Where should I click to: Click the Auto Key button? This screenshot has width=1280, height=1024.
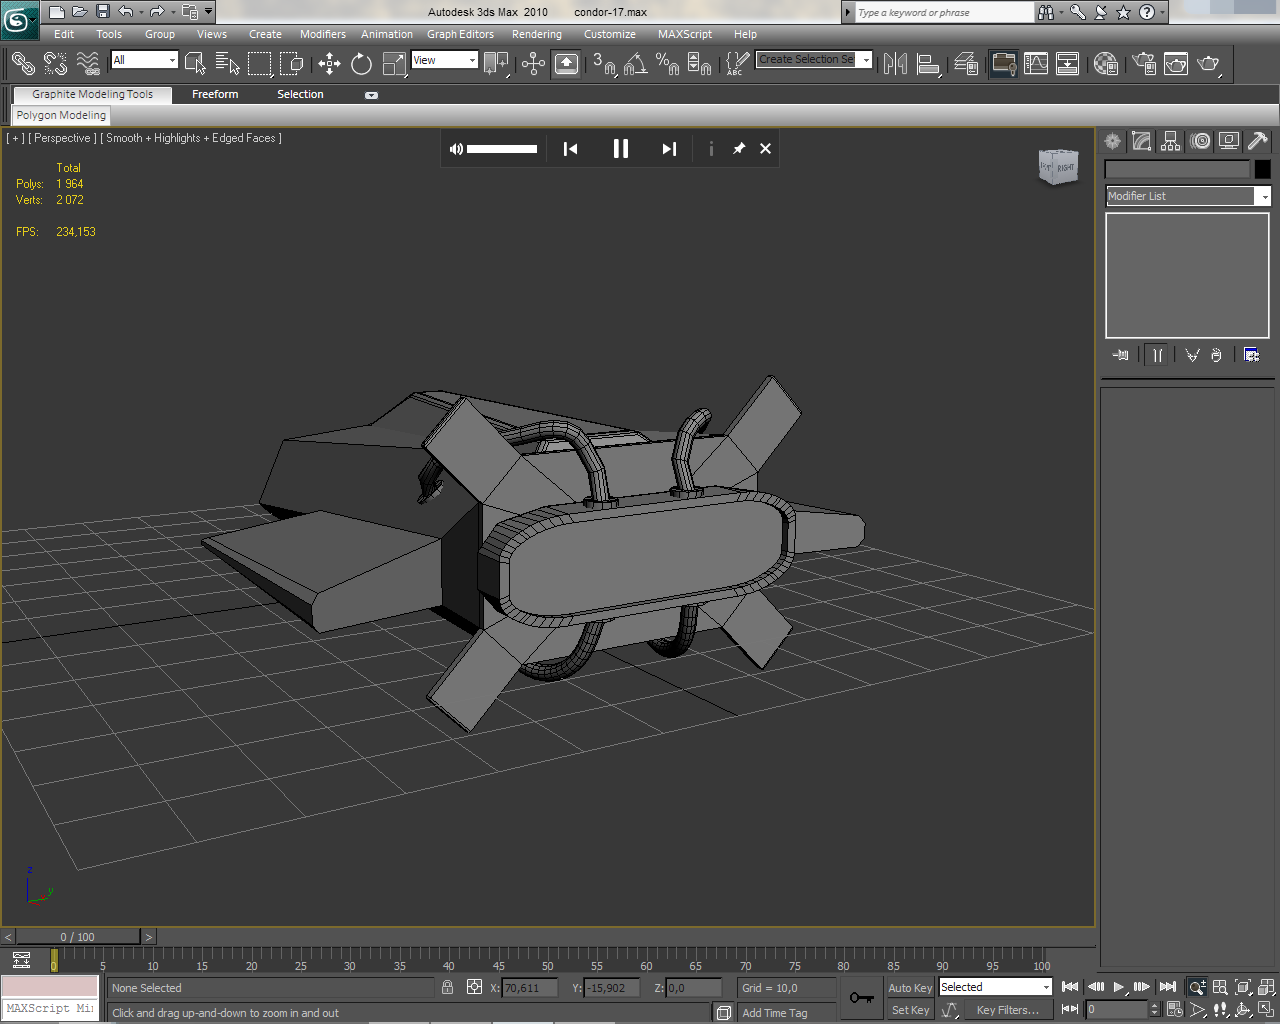pos(910,988)
